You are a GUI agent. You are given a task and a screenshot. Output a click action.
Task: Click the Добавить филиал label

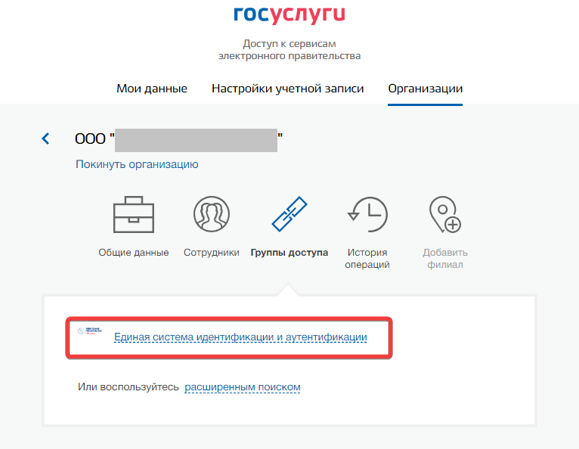coord(445,258)
